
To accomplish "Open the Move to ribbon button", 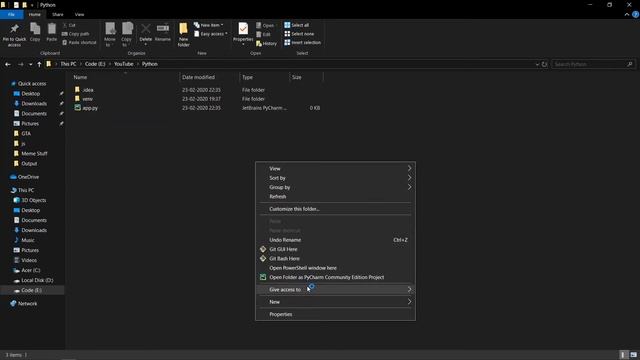I will coord(110,35).
